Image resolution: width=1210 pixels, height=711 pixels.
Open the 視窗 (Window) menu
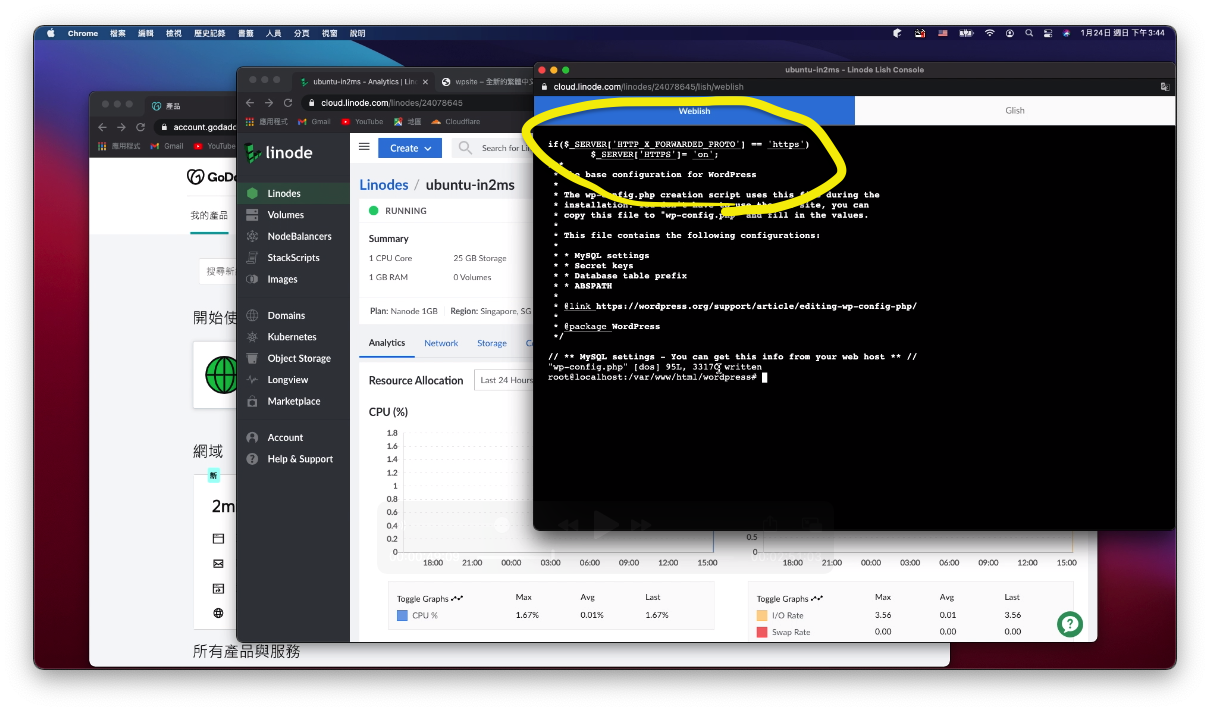(329, 33)
